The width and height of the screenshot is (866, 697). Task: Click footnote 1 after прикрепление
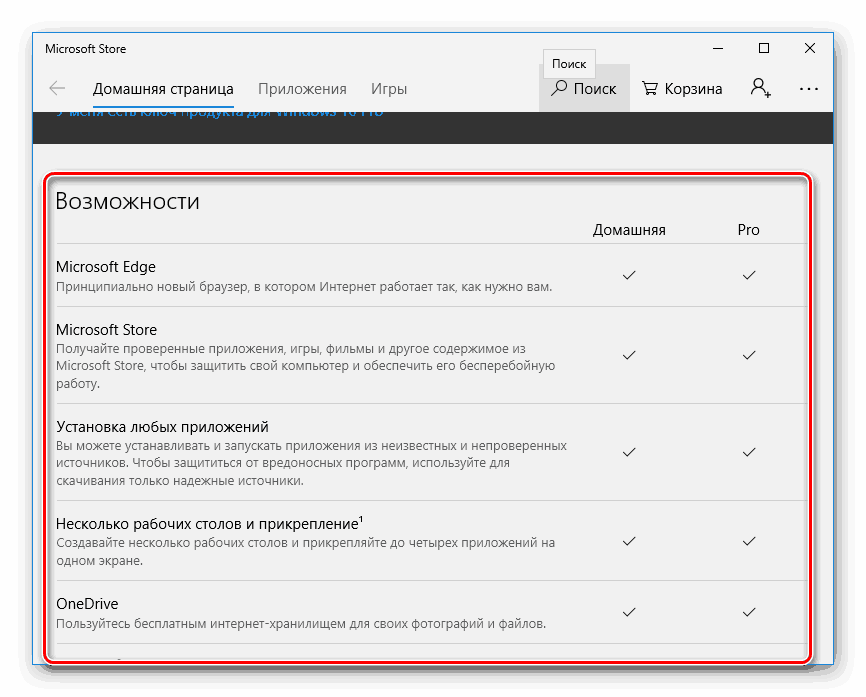click(x=361, y=520)
